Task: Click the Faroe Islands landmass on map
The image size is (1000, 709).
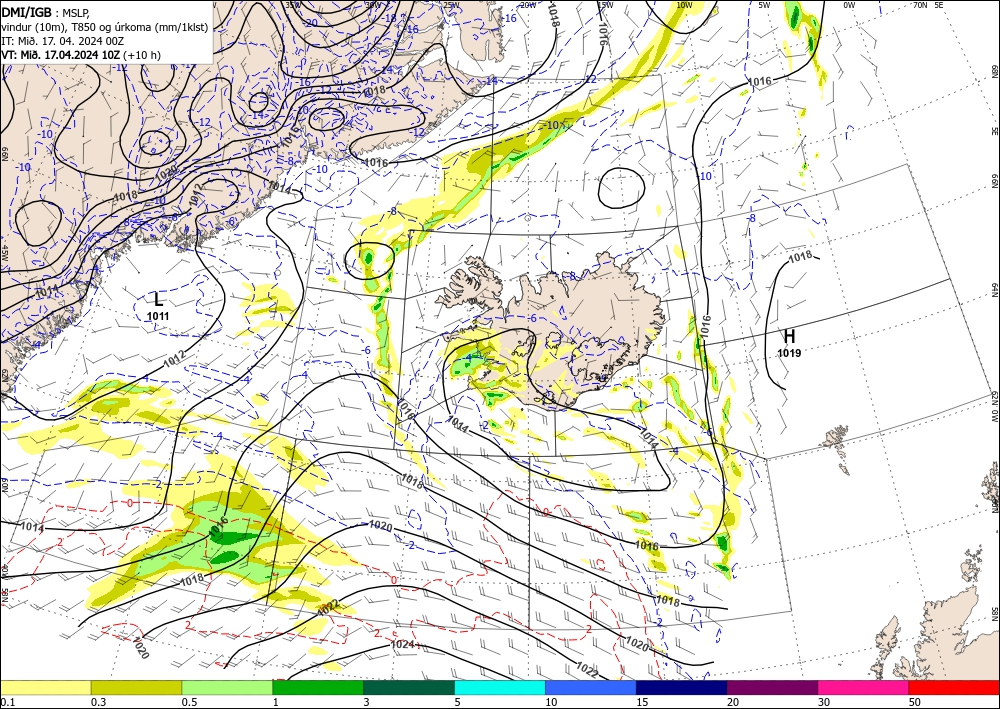Action: click(x=836, y=437)
